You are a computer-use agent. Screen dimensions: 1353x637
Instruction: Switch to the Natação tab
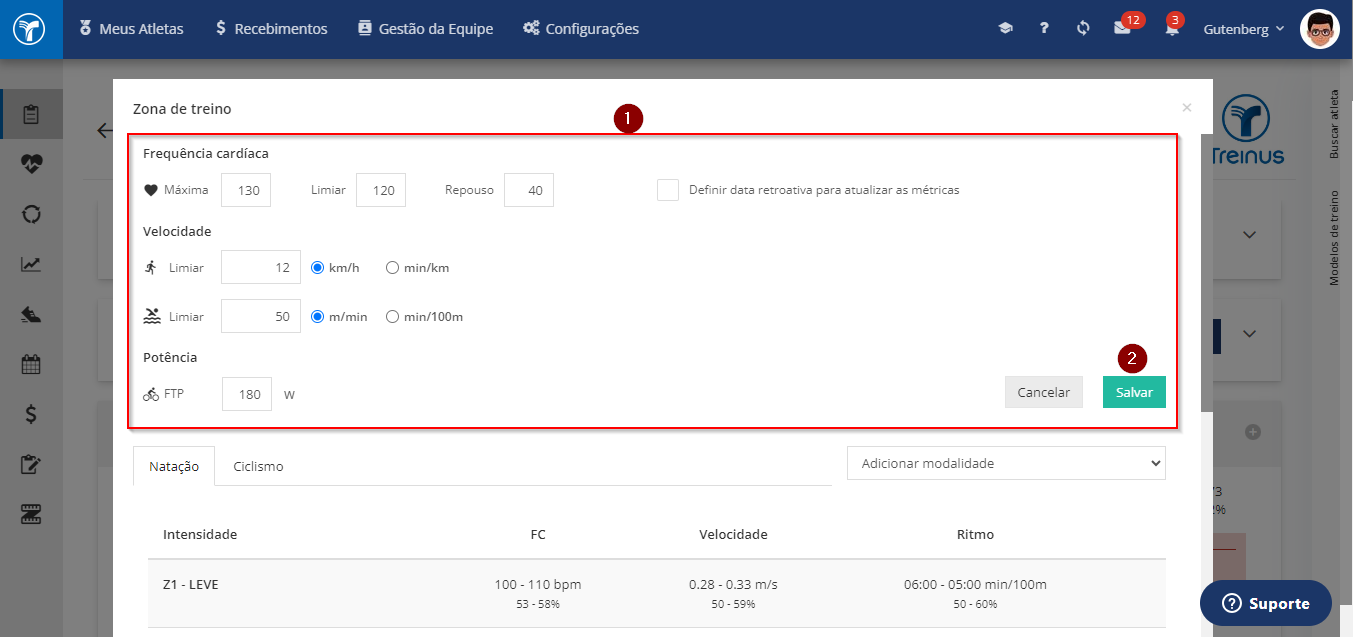coord(174,466)
